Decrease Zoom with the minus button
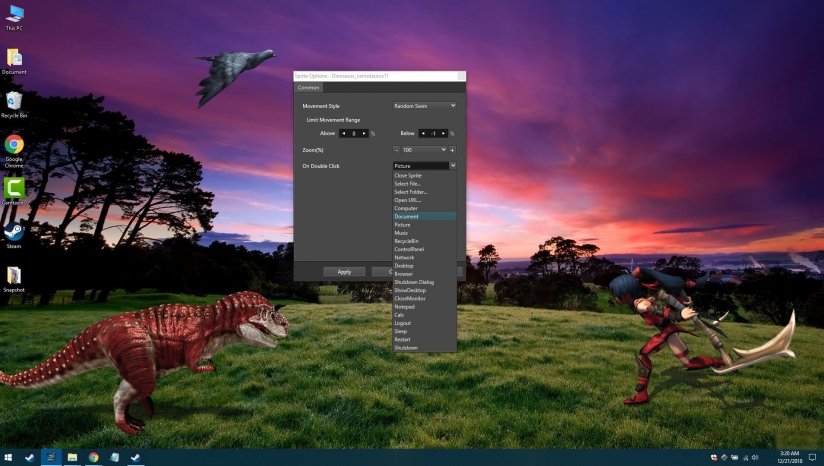This screenshot has height=466, width=824. pyautogui.click(x=397, y=149)
